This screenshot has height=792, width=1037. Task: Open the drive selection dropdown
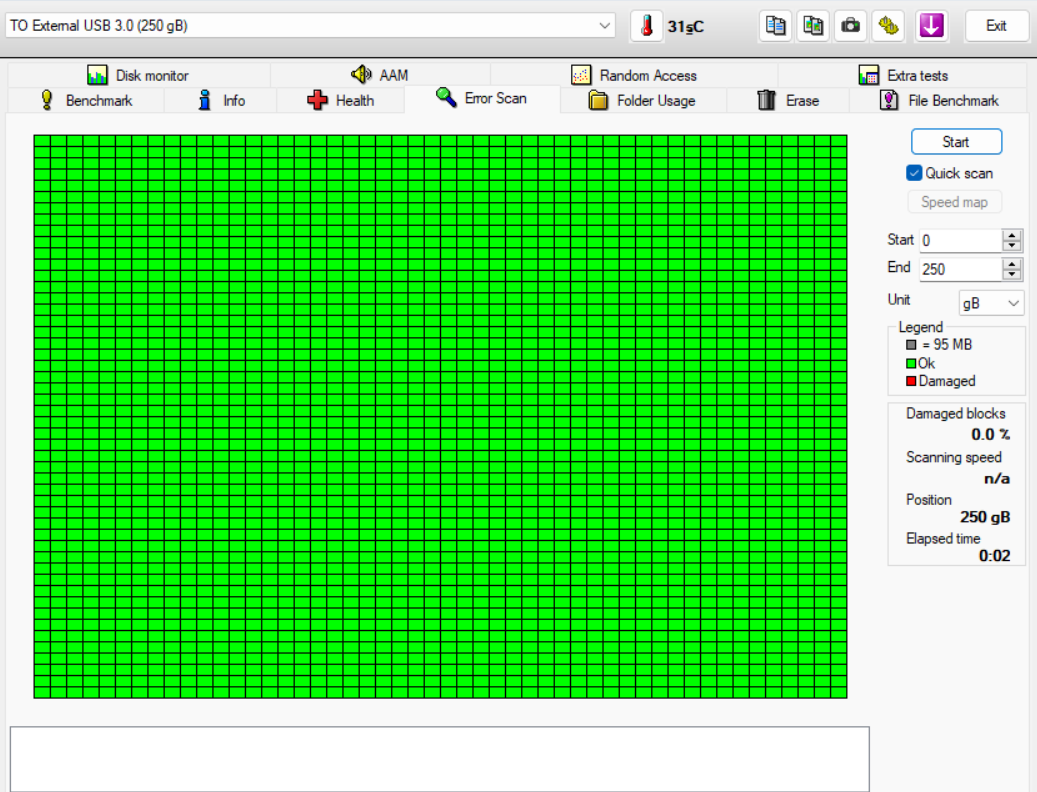coord(310,26)
